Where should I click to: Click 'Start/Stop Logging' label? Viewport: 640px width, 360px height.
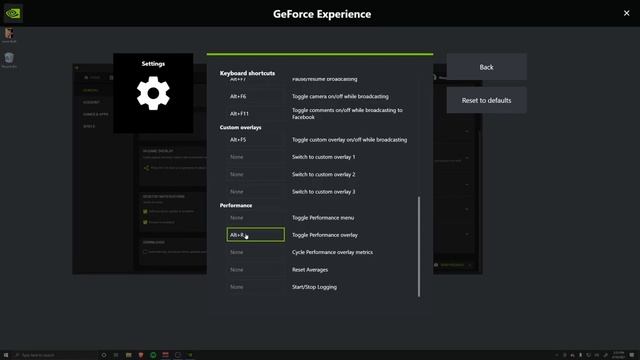click(314, 287)
